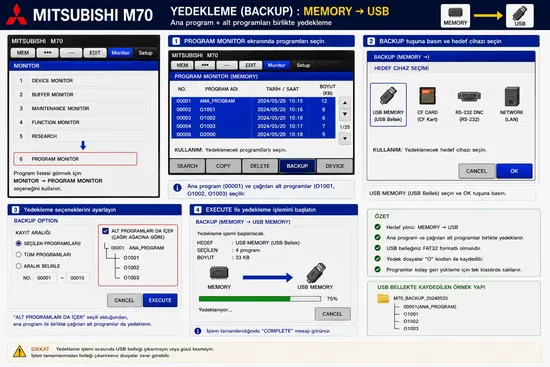Open Setup tab in Program Monitor window
This screenshot has width=550, height=367.
tap(303, 65)
